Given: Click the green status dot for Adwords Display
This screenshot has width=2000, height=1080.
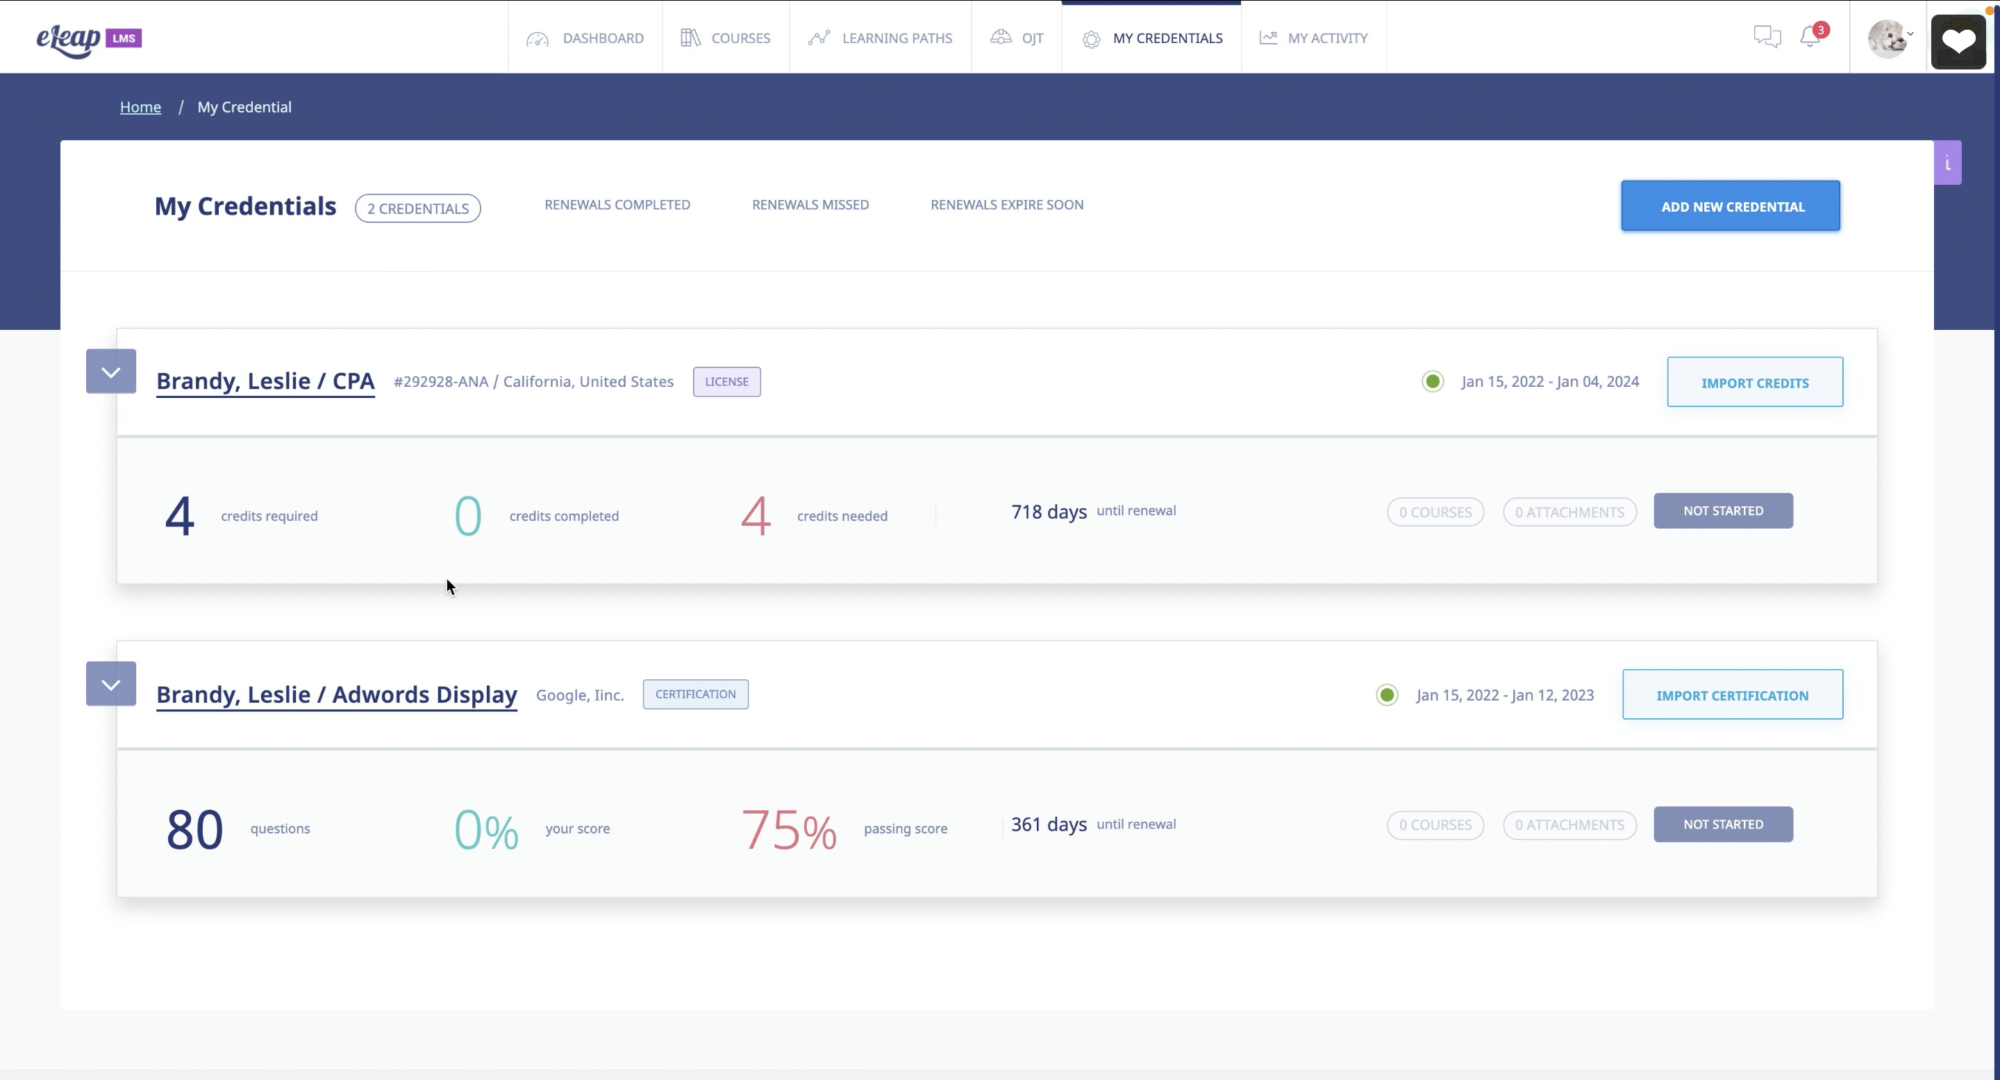Looking at the screenshot, I should click(x=1386, y=694).
